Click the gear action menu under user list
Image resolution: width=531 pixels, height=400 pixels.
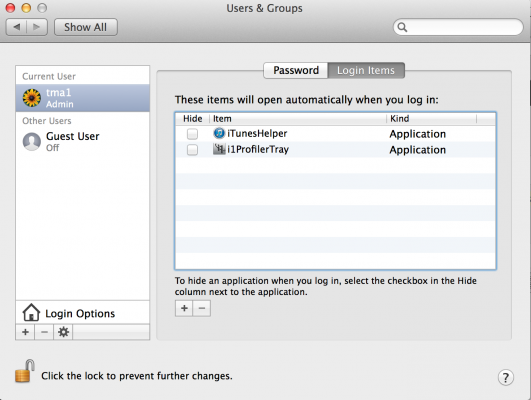[63, 332]
